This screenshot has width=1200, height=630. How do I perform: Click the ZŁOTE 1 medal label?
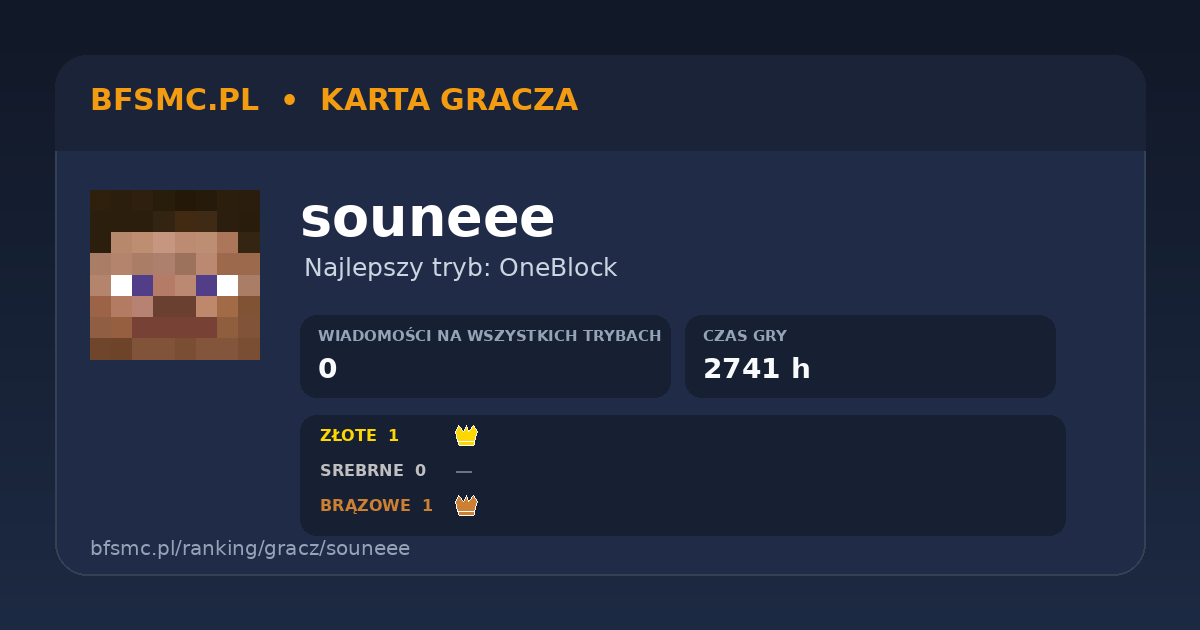[x=359, y=436]
